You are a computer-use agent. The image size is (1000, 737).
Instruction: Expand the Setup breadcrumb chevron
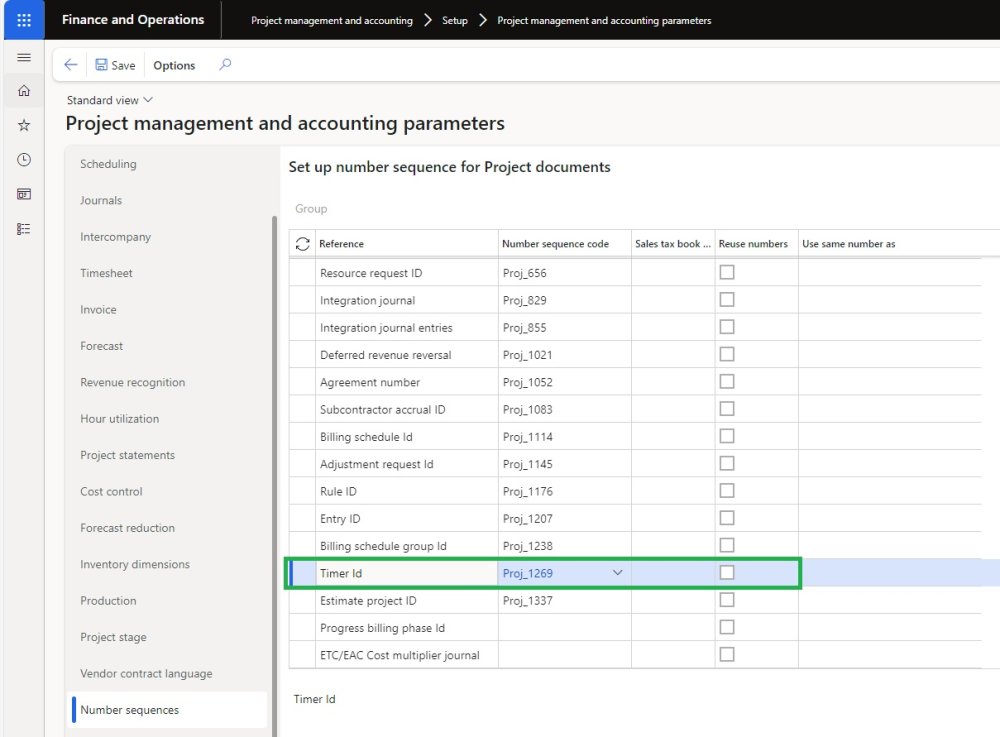click(483, 20)
